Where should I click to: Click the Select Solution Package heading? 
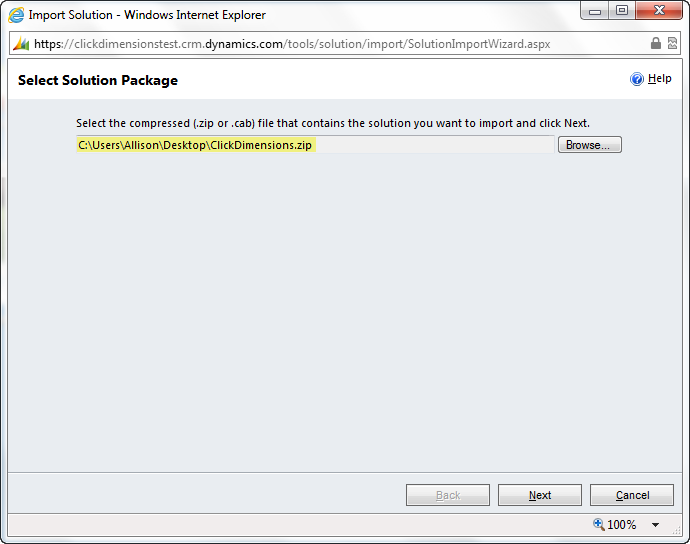pyautogui.click(x=98, y=80)
